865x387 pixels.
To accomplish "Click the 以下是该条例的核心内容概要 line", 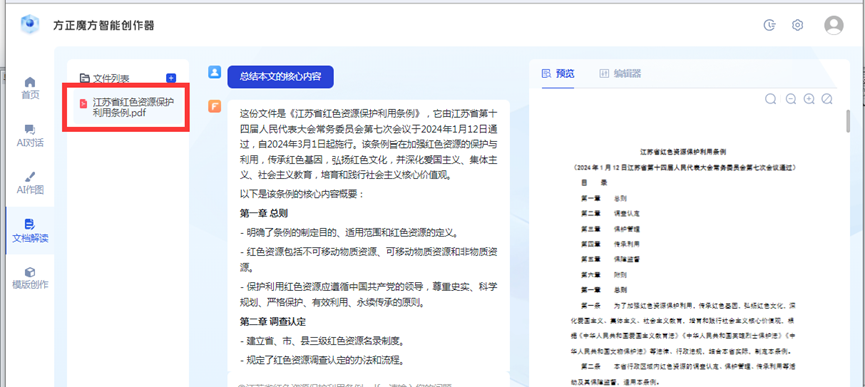I will 302,195.
